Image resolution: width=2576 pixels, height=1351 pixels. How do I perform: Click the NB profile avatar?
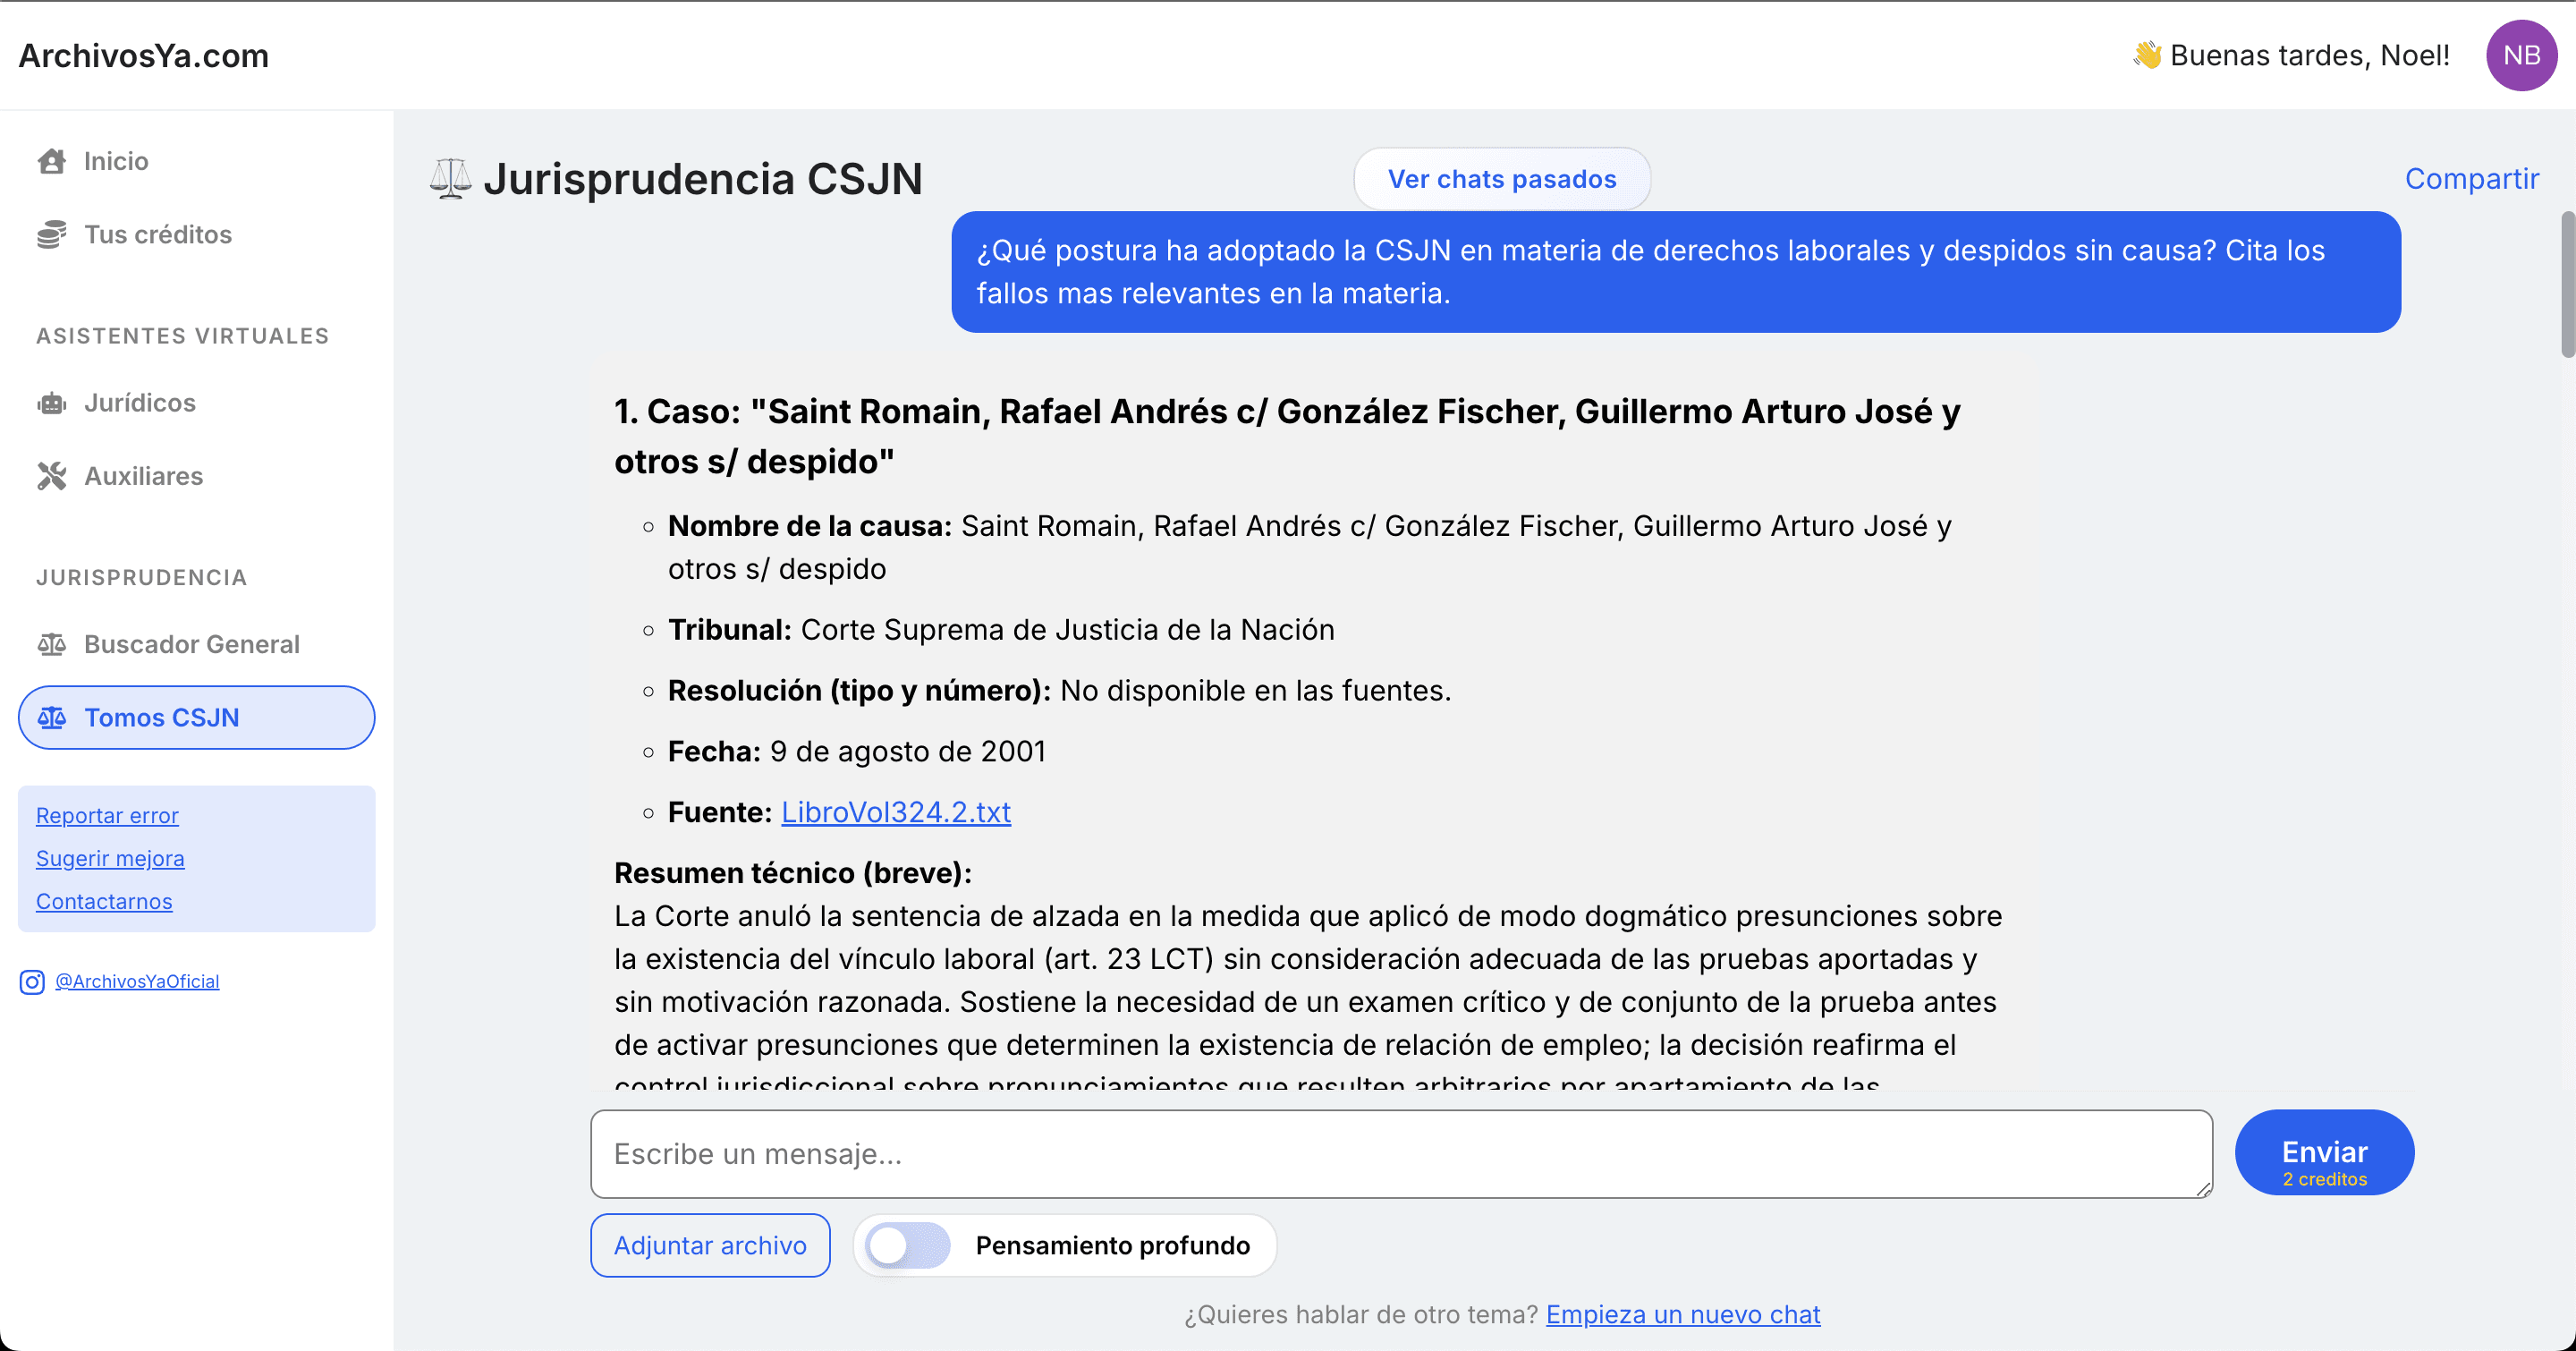tap(2521, 55)
